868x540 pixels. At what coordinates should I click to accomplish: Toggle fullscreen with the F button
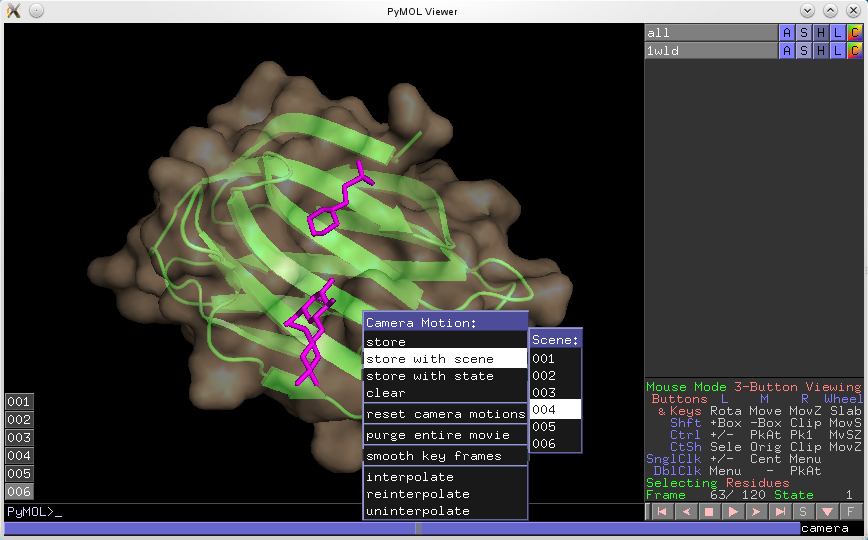tap(851, 512)
